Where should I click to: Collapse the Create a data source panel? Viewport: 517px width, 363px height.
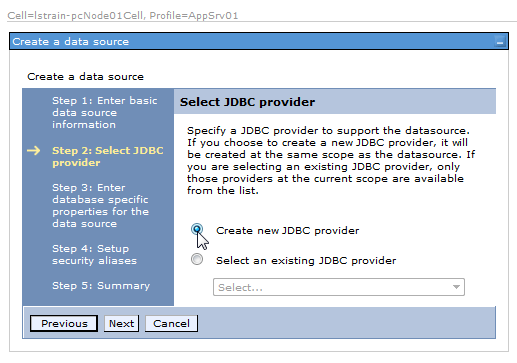tap(500, 42)
